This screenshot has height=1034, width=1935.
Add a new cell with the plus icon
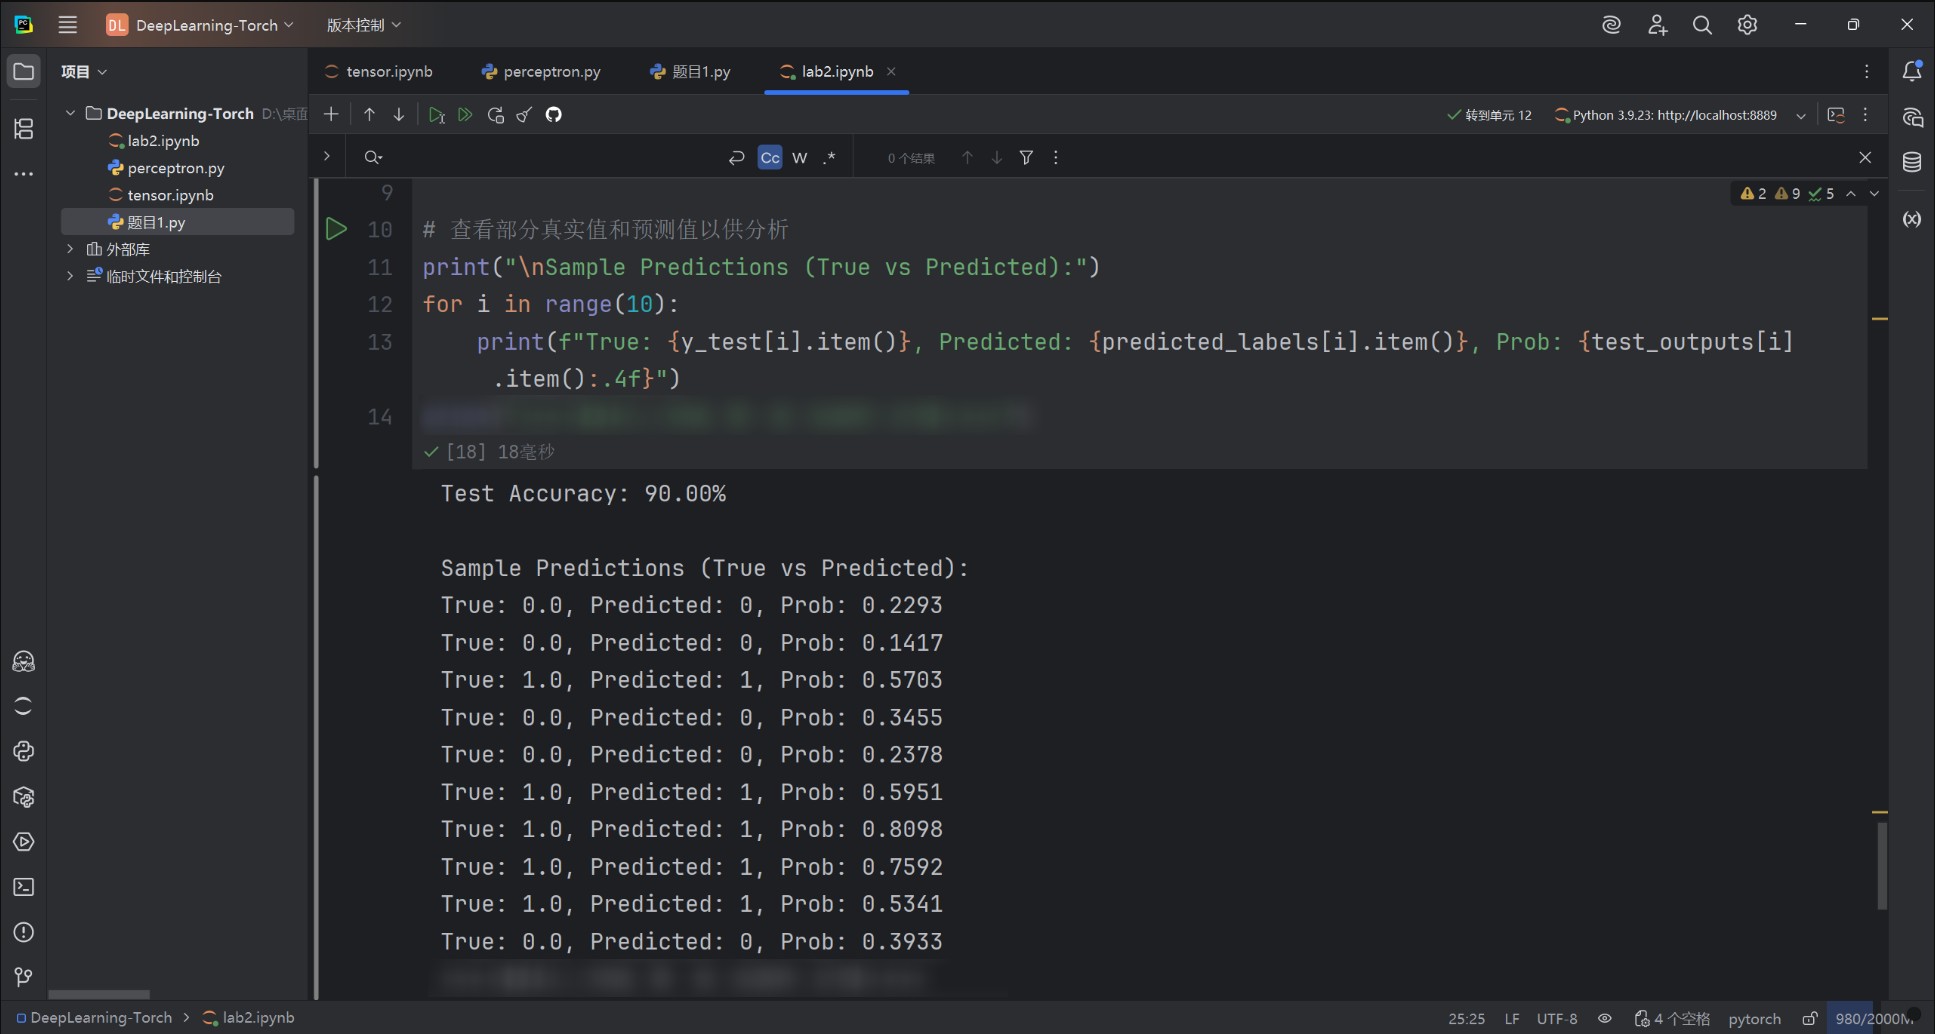pyautogui.click(x=330, y=114)
